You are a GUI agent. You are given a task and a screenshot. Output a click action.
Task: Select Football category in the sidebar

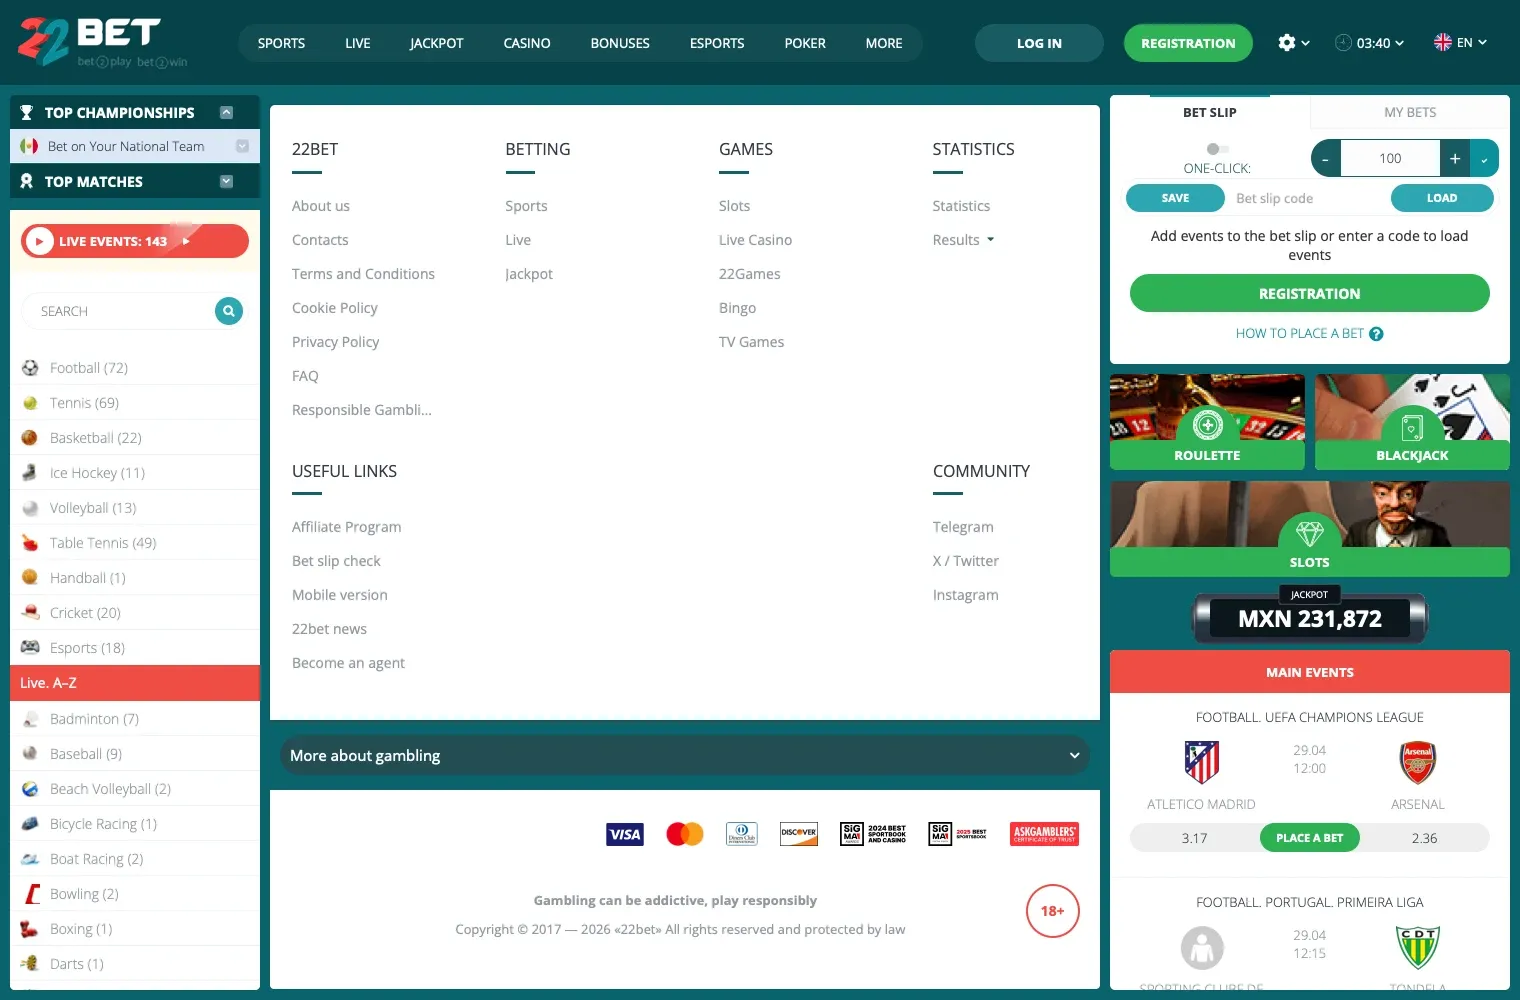click(75, 367)
